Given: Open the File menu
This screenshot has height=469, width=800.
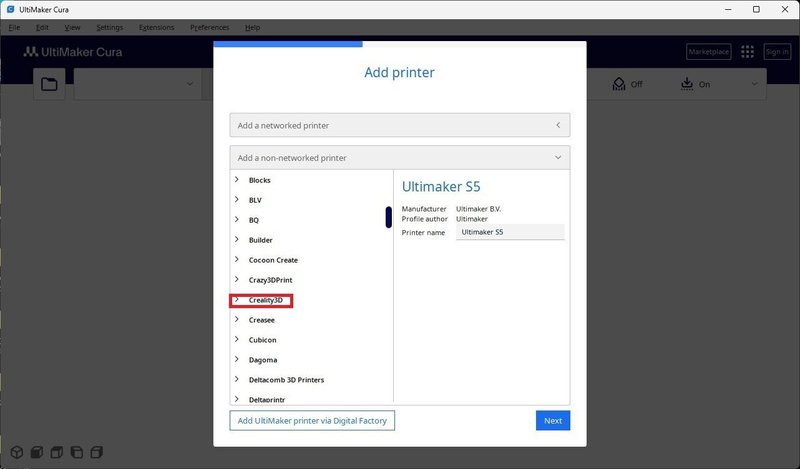Looking at the screenshot, I should [x=14, y=28].
